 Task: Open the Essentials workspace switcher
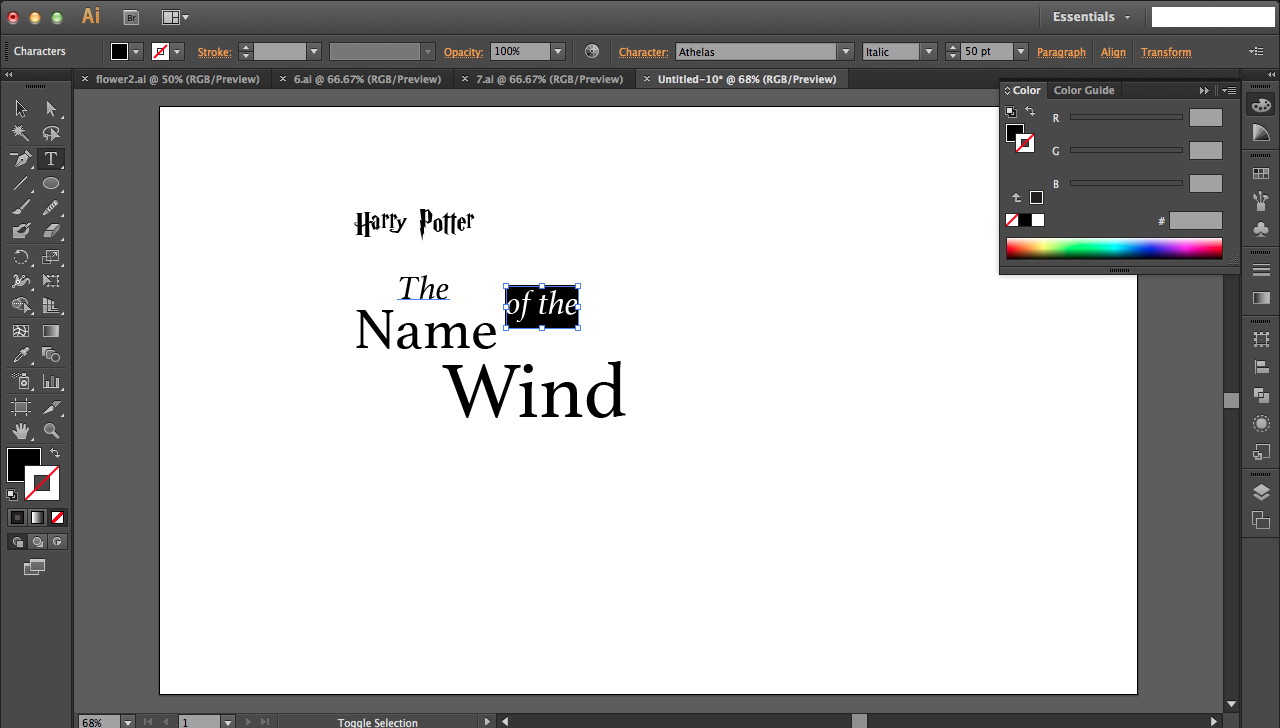click(x=1092, y=17)
